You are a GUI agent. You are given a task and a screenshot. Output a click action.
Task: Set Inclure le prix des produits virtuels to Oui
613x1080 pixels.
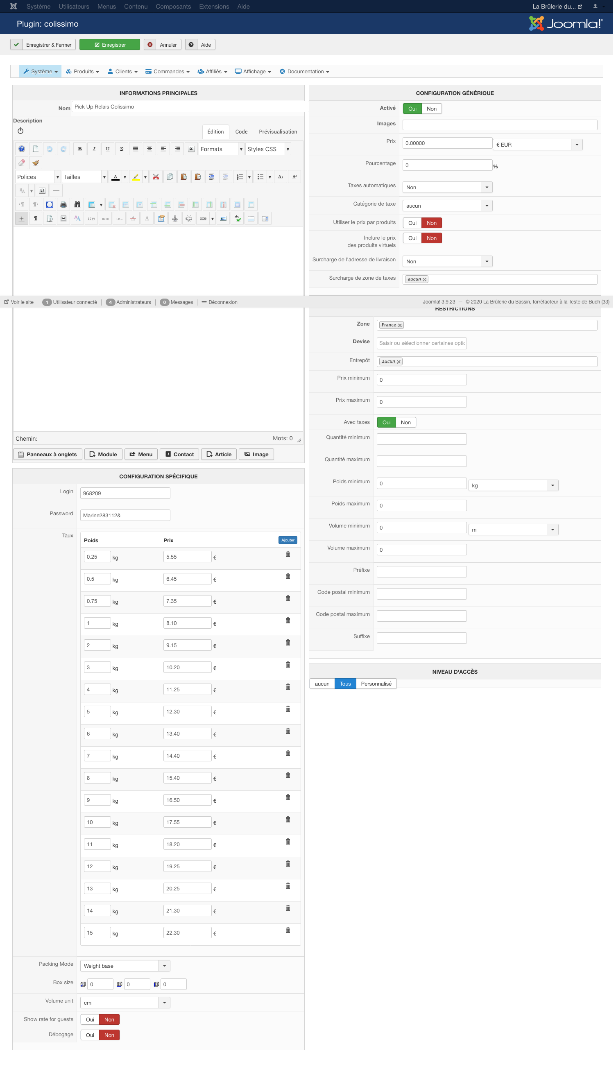[x=412, y=238]
